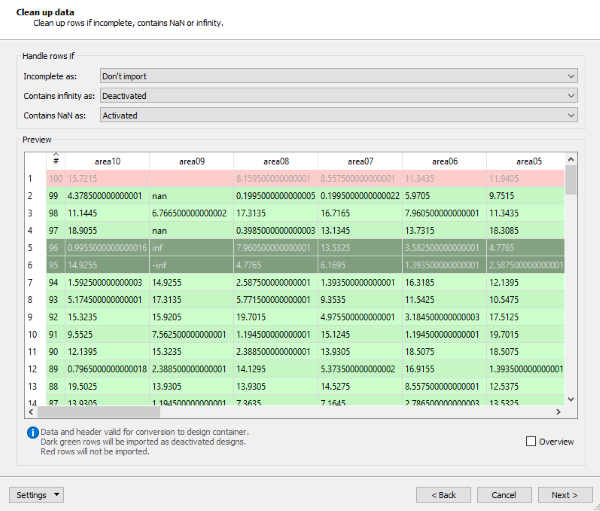This screenshot has height=511, width=600.
Task: Click cell '4.7765' in row 5
Action: [526, 248]
